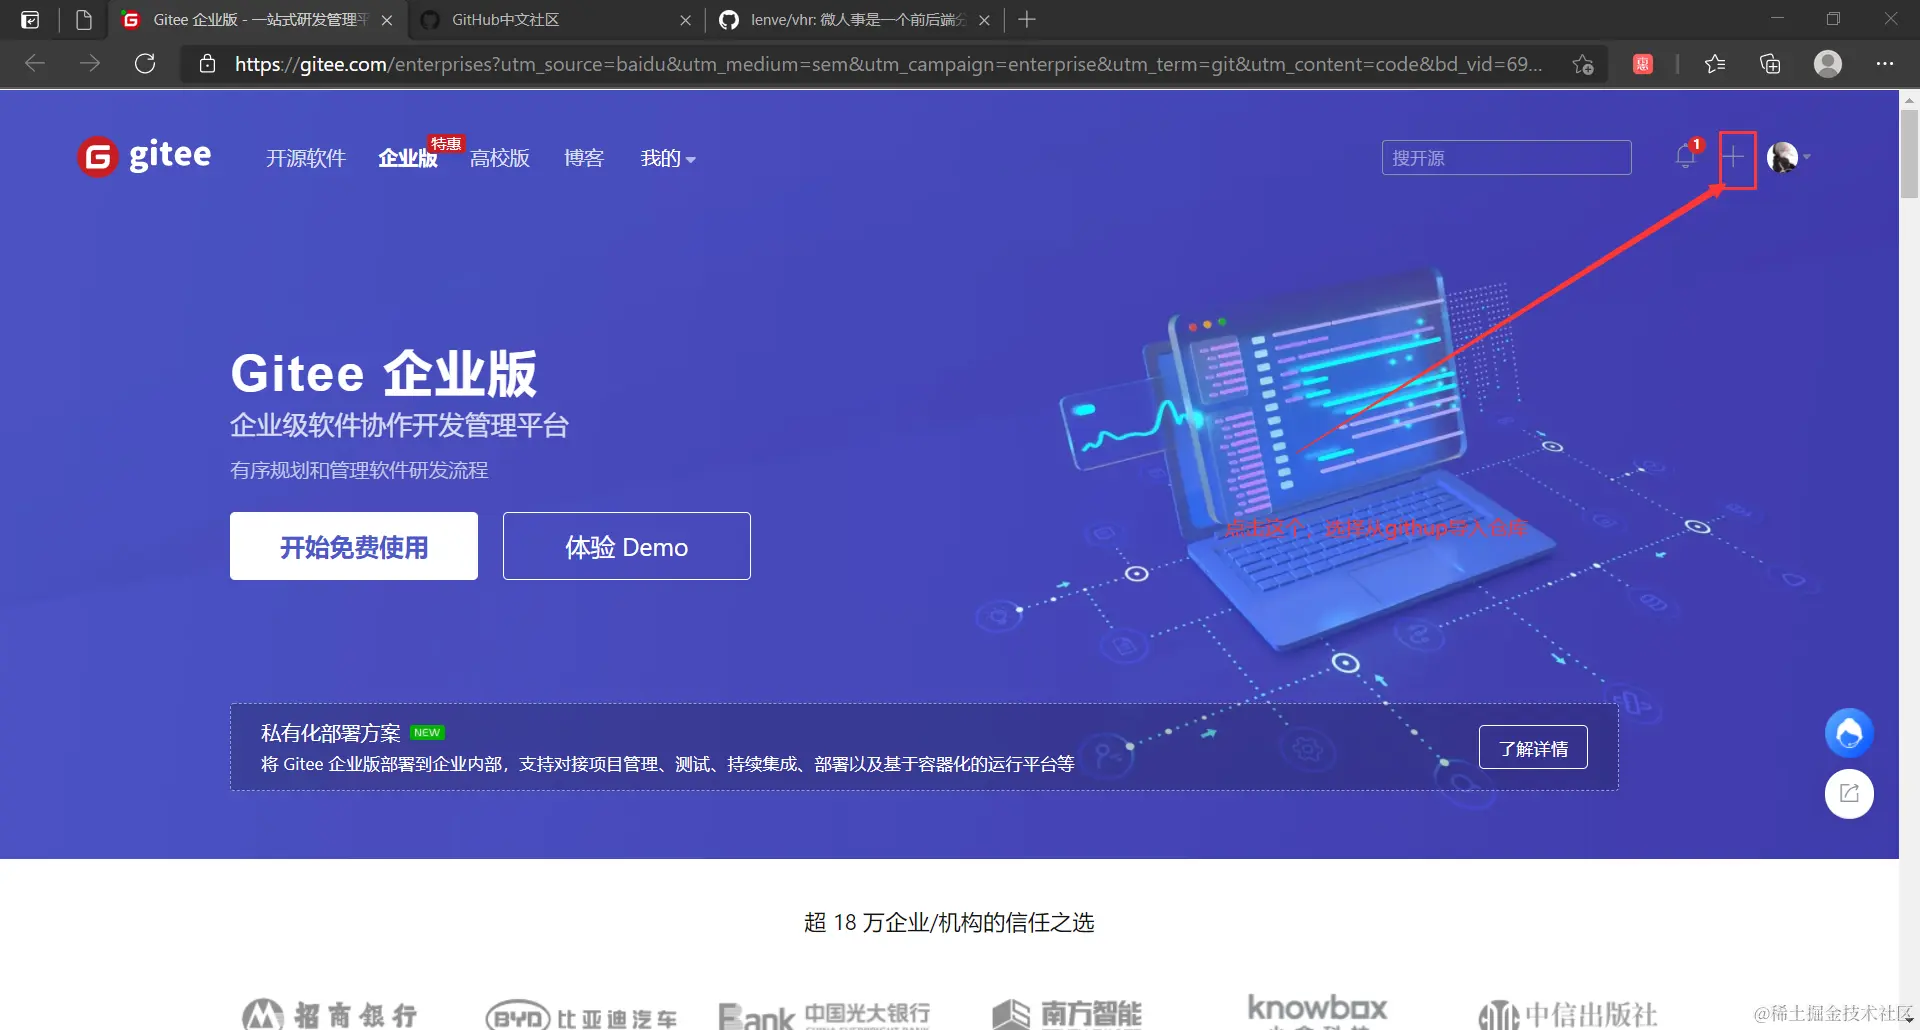Go back with browser back arrow

point(35,64)
